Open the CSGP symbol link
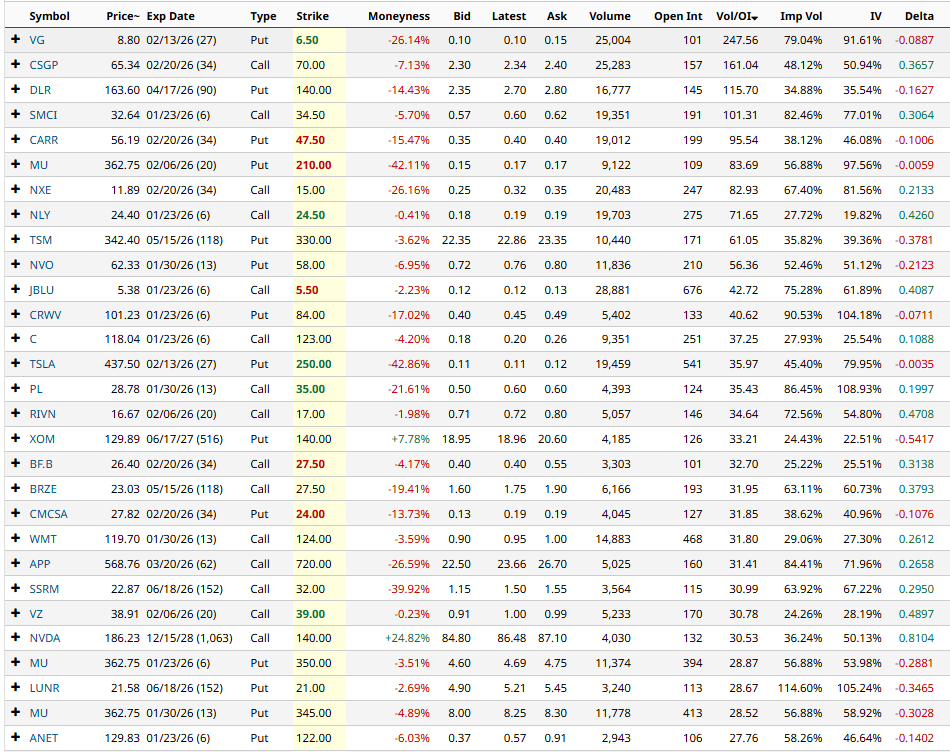Viewport: 950px width, 752px height. pyautogui.click(x=44, y=65)
